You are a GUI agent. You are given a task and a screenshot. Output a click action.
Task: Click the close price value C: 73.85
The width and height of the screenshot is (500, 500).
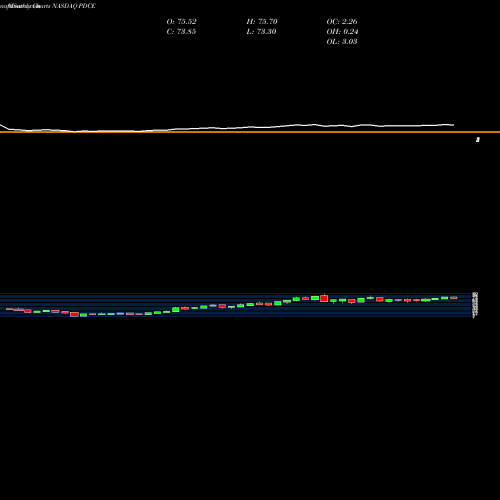181,32
